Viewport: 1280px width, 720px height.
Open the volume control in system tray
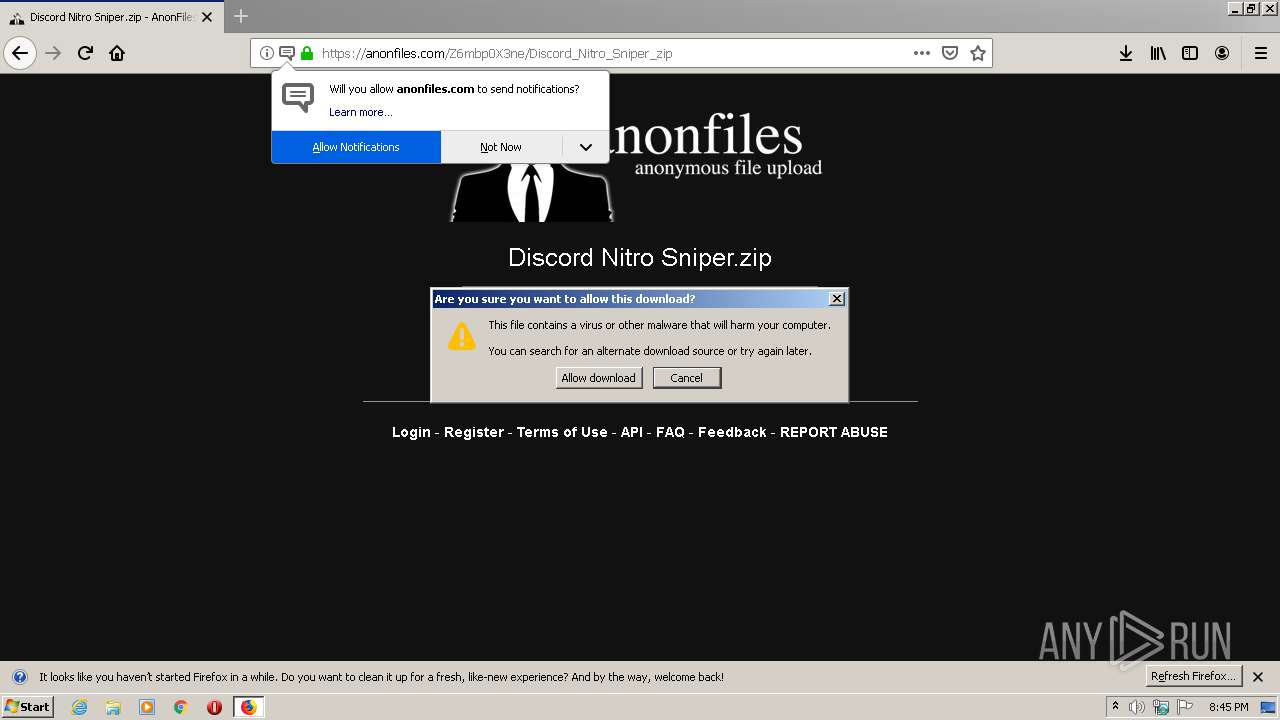(x=1137, y=707)
